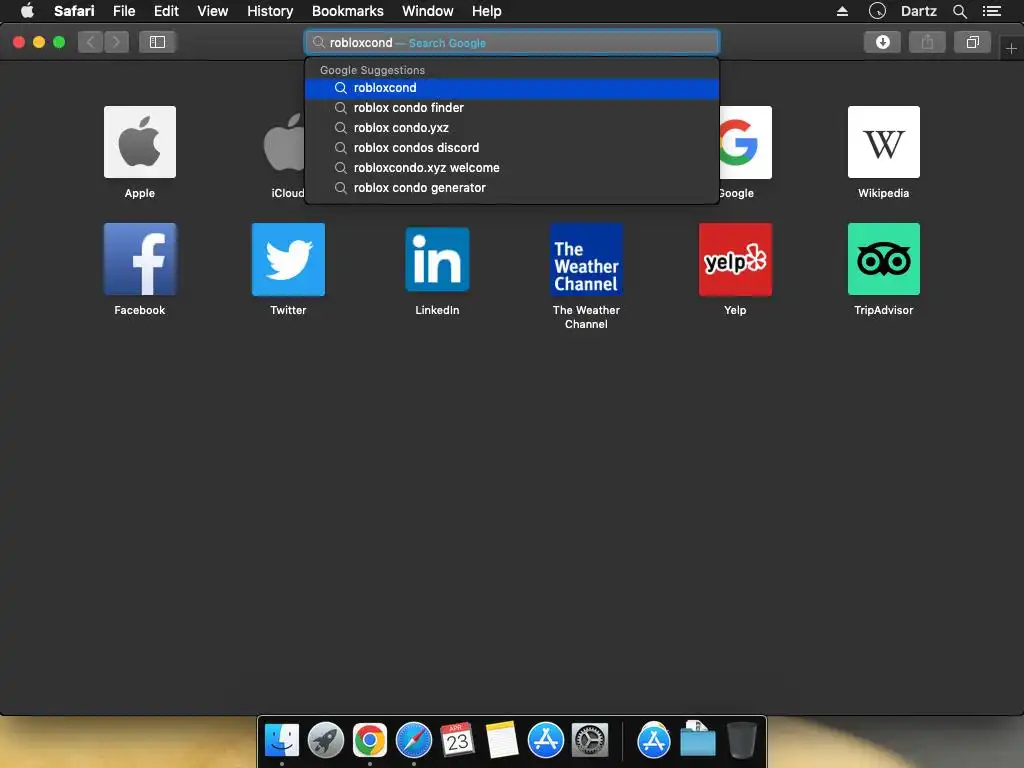Open the Yelp favorite tile
This screenshot has width=1024, height=768.
pos(735,259)
